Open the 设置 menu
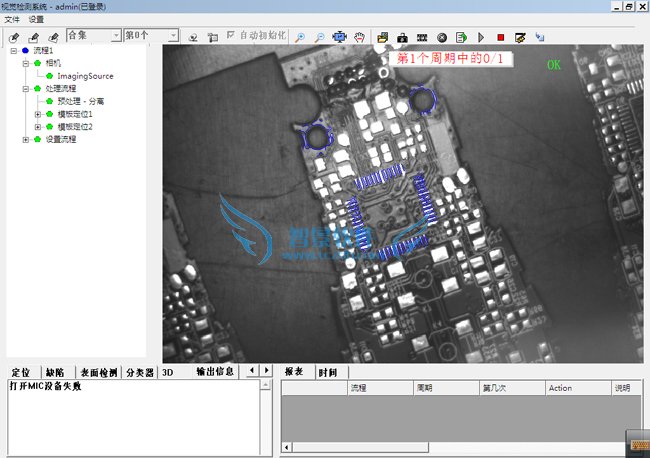The width and height of the screenshot is (650, 458). click(x=36, y=19)
